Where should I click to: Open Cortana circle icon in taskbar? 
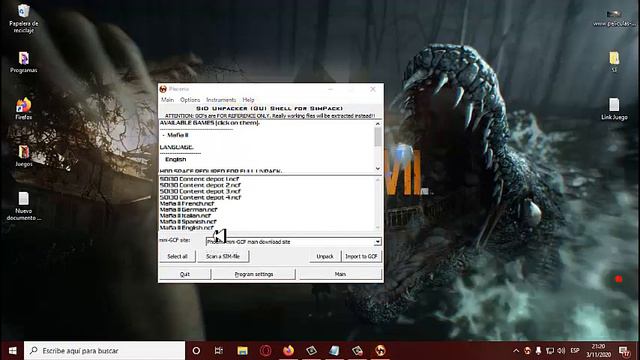pos(196,351)
